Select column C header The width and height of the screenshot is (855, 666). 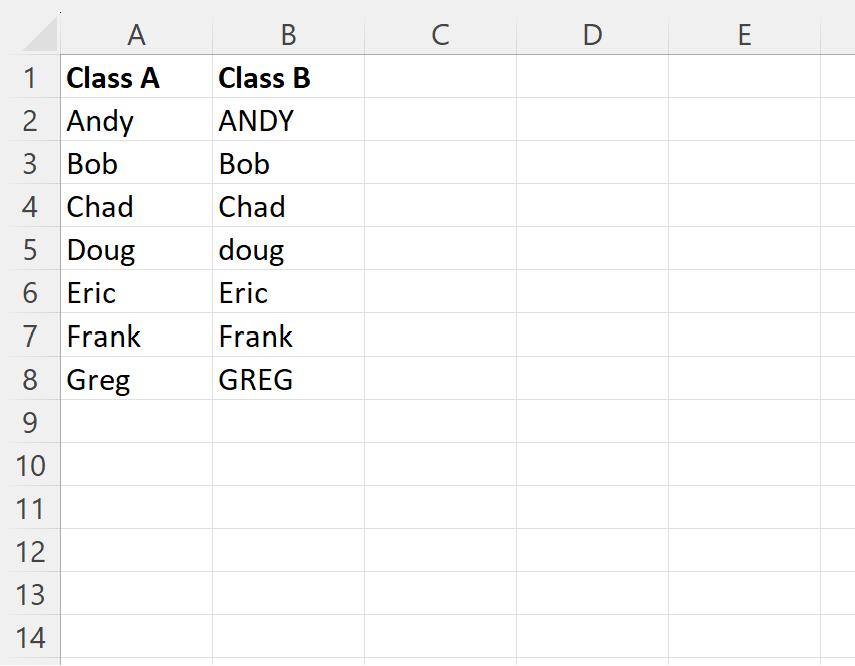click(x=441, y=34)
